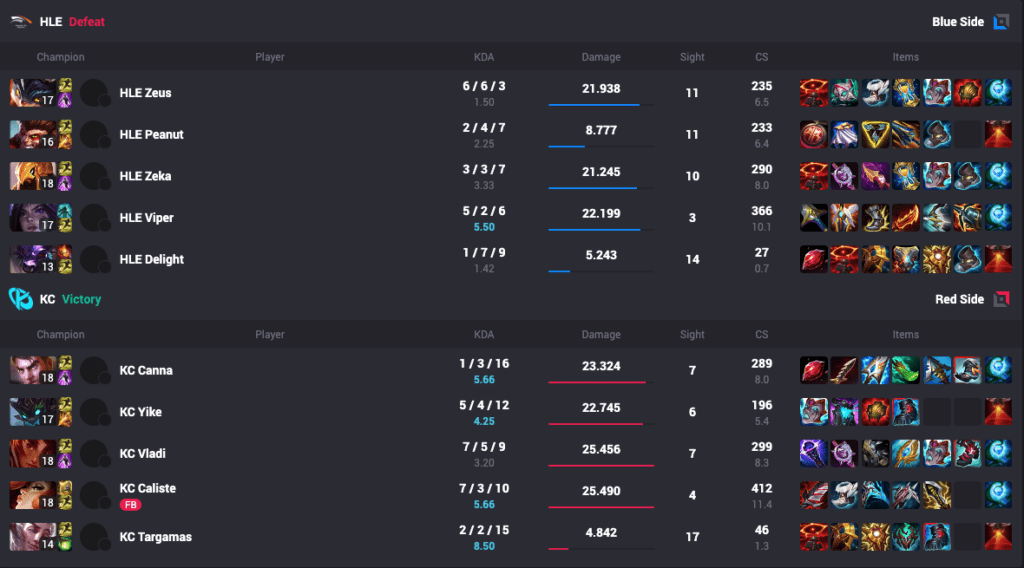
Task: Click KC Yike's champion portrait
Action: (33, 412)
